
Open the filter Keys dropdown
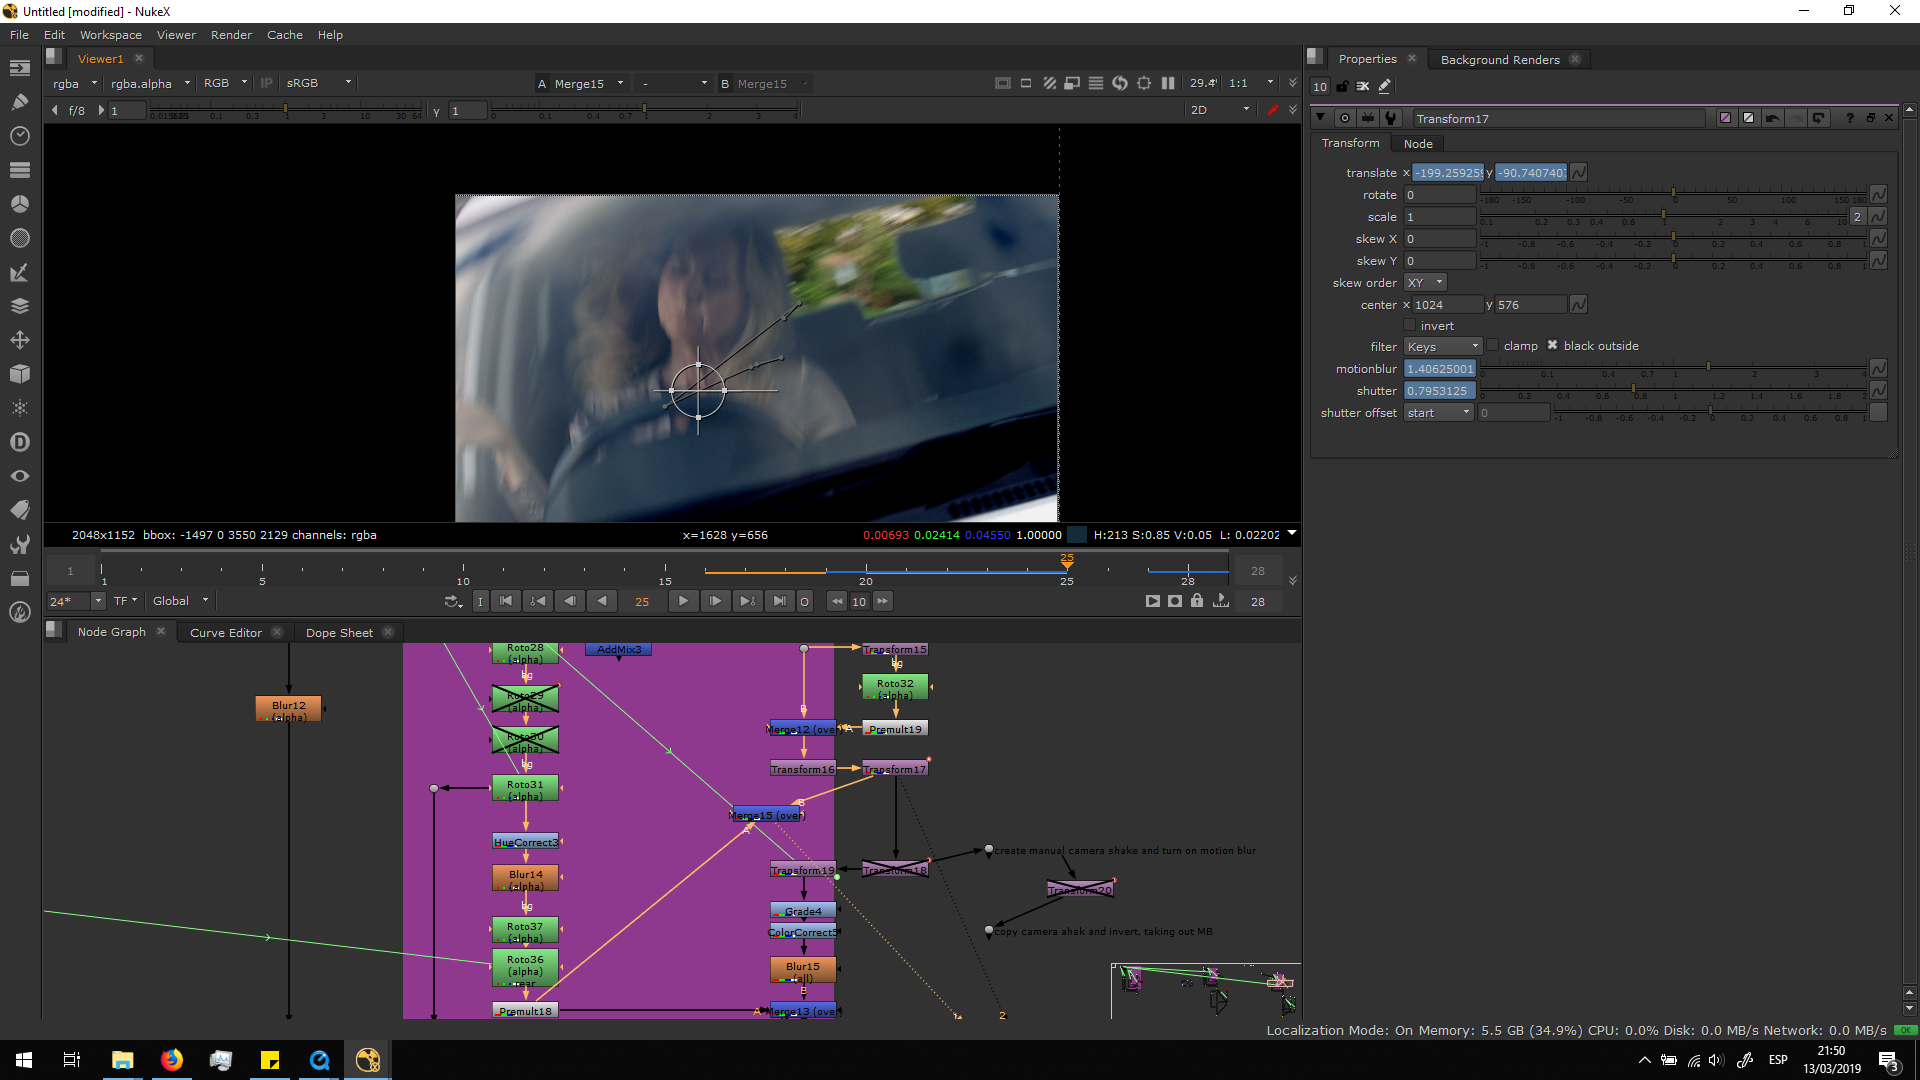coord(1442,346)
